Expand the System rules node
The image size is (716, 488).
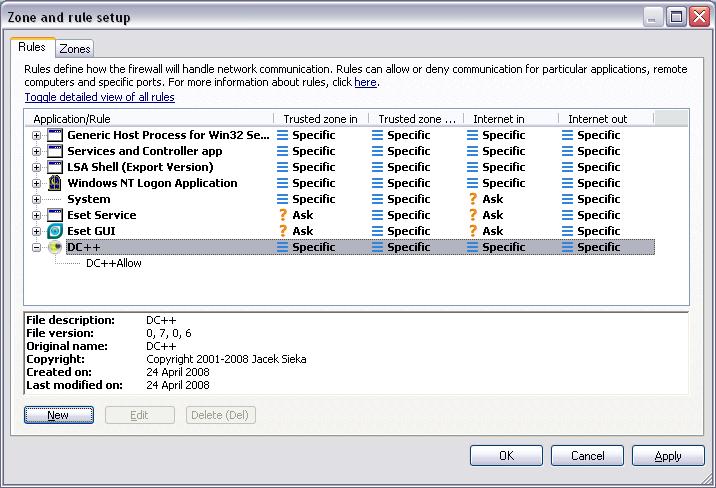[36, 199]
